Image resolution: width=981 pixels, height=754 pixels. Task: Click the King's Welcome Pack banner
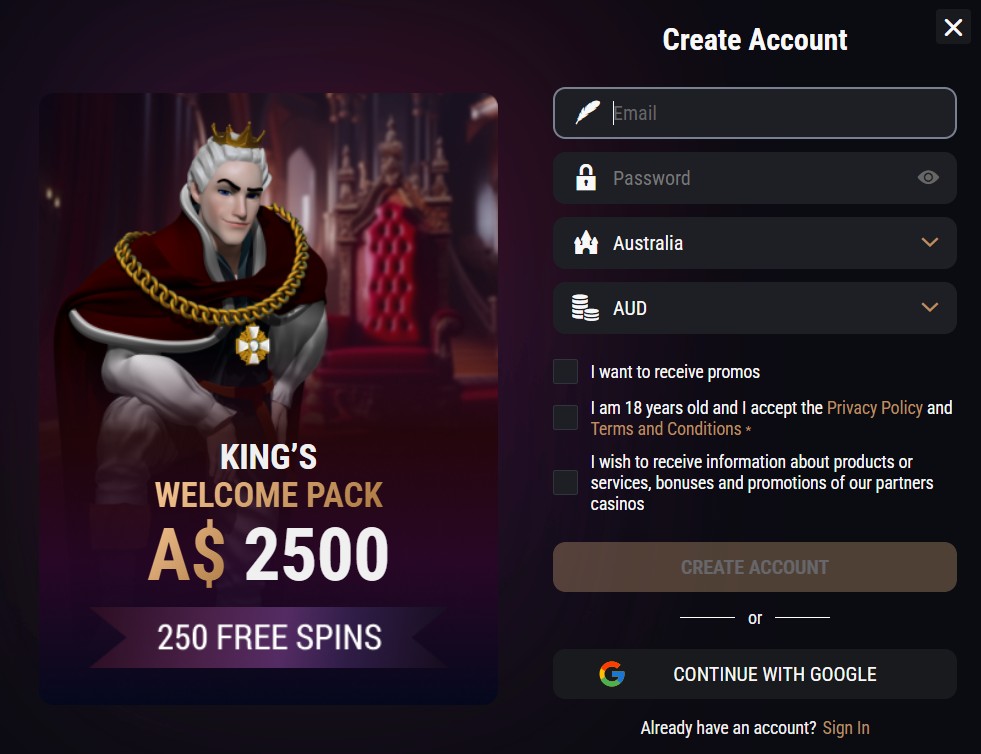[x=268, y=400]
